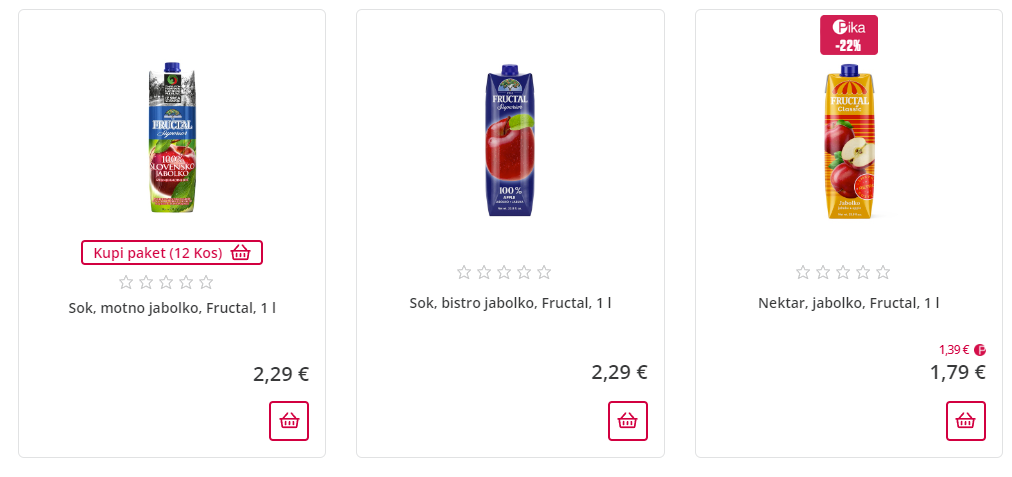
Task: Open the Sok, bistro jabolko product image
Action: tap(510, 140)
